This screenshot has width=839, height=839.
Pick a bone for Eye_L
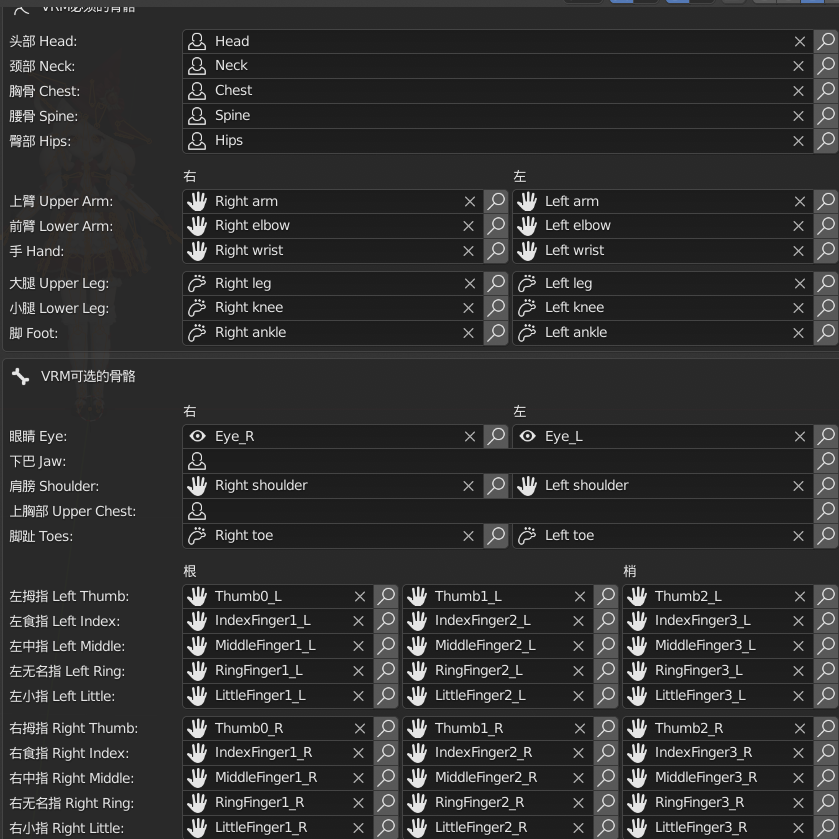coord(826,437)
